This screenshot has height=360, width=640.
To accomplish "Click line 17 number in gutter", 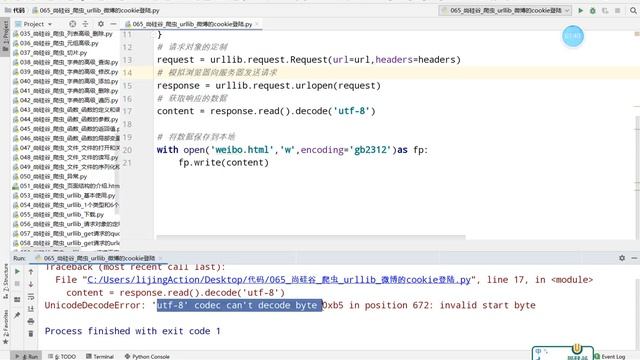I will (127, 111).
